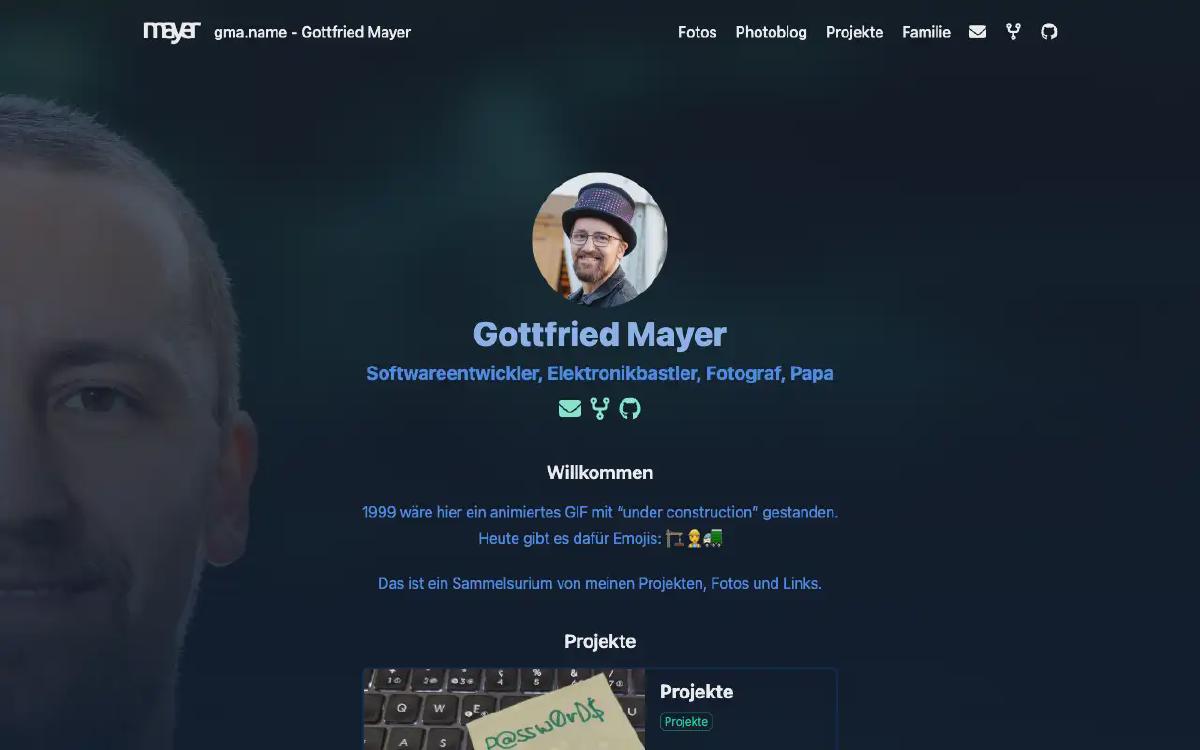1200x750 pixels.
Task: Click the under-construction emojis in the welcome text
Action: coord(694,539)
